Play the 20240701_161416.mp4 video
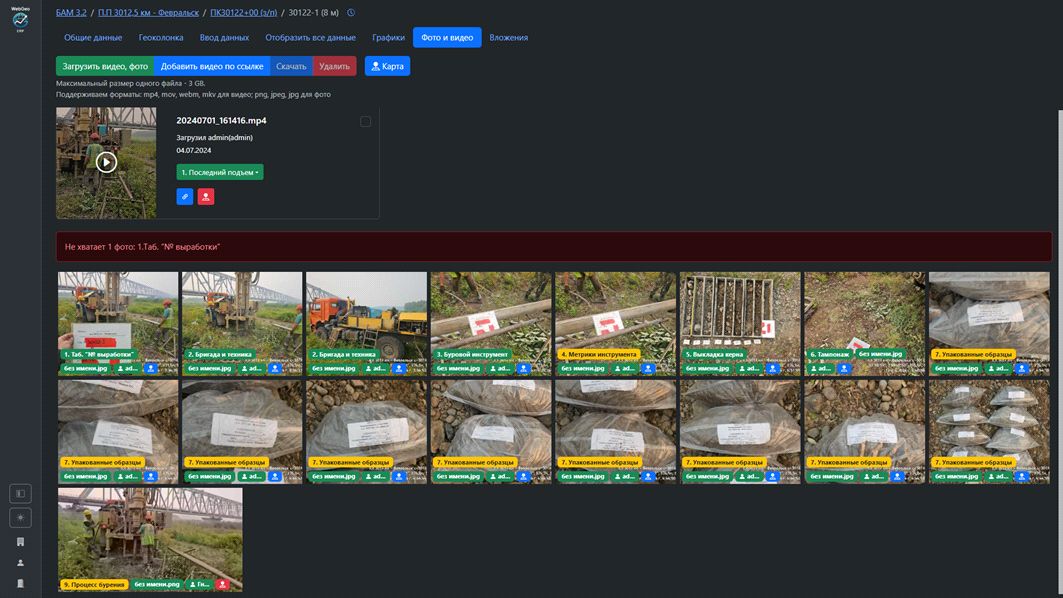1063x598 pixels. (106, 162)
